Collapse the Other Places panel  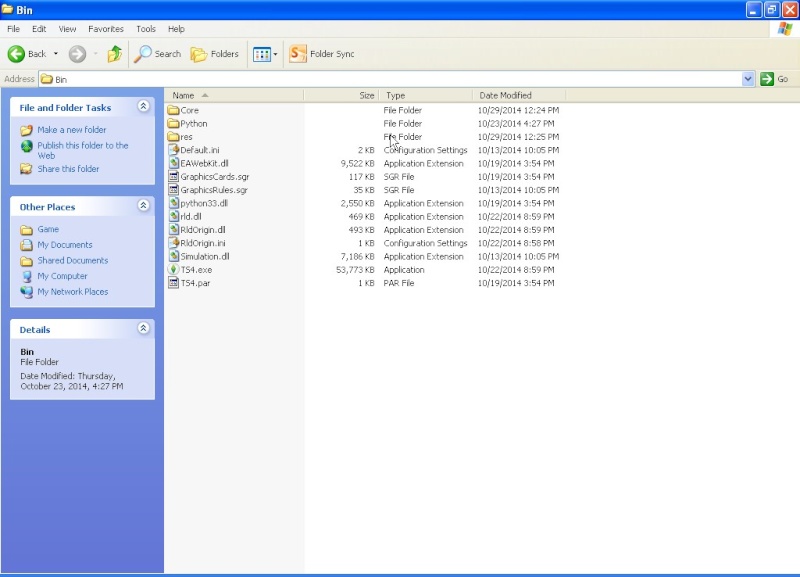[143, 206]
